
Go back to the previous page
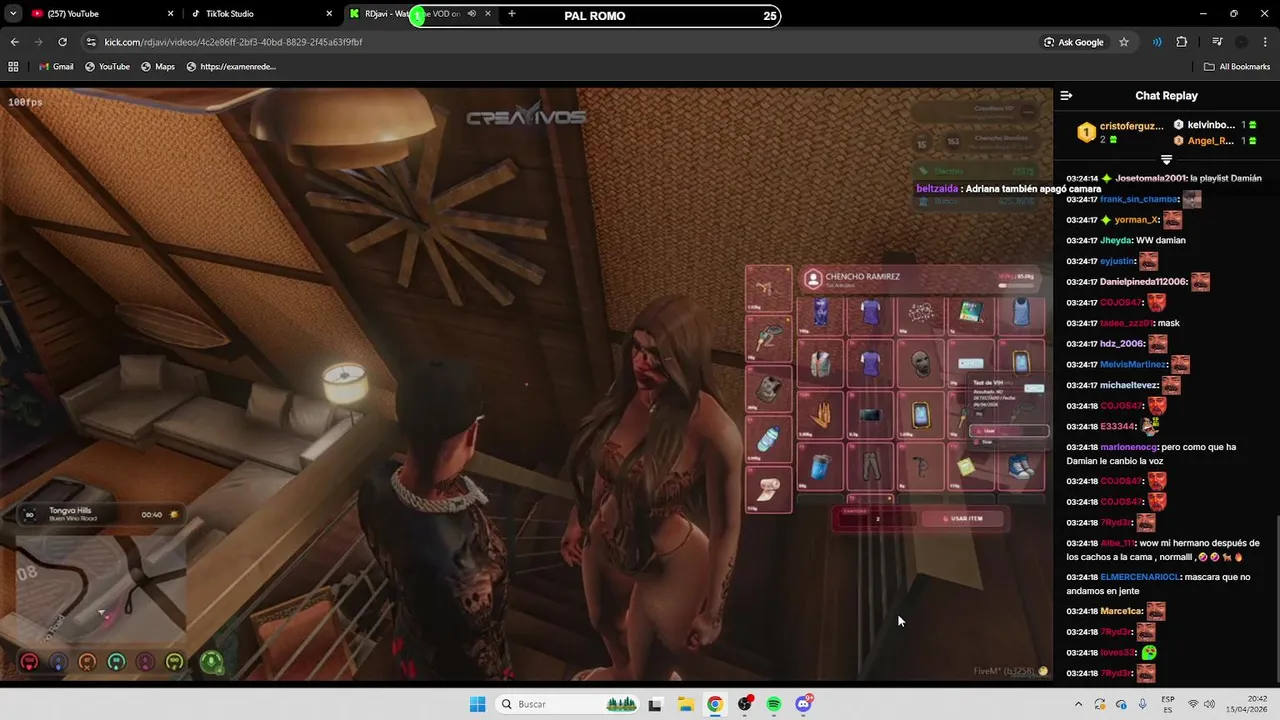click(14, 42)
